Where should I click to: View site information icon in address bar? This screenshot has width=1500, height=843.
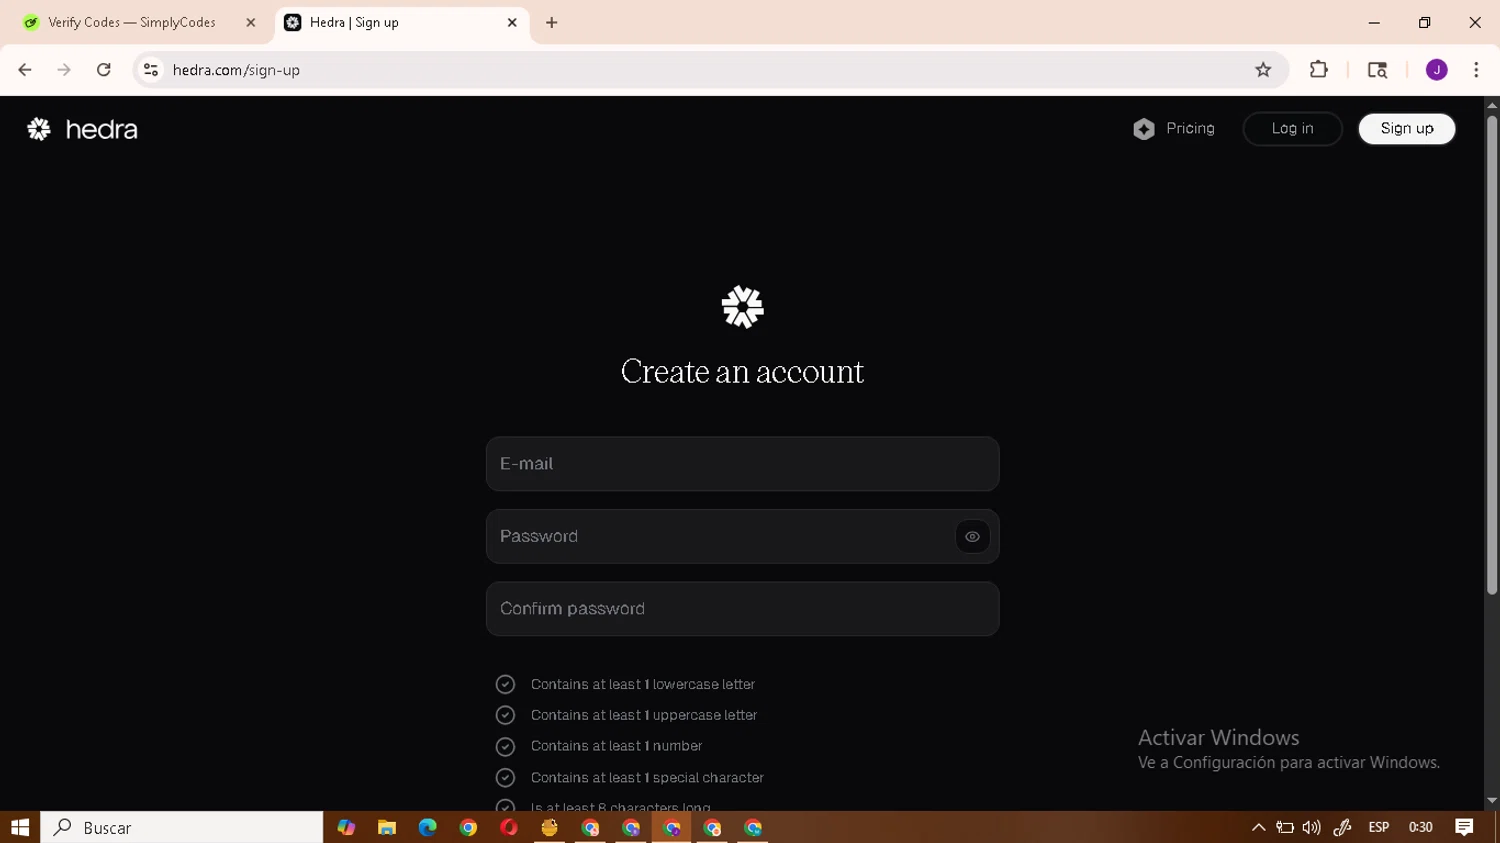tap(151, 70)
